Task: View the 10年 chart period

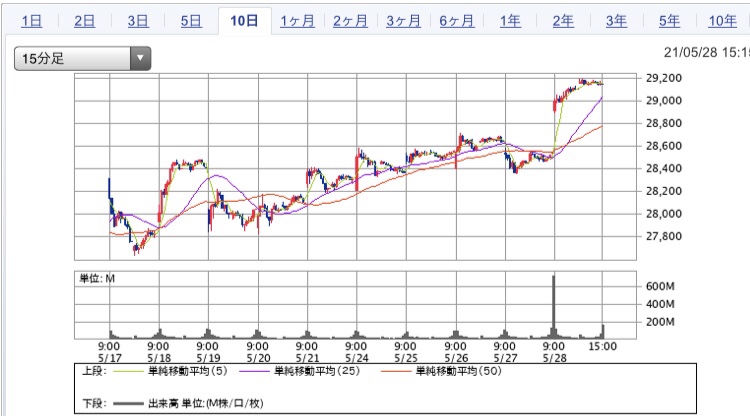Action: point(722,21)
